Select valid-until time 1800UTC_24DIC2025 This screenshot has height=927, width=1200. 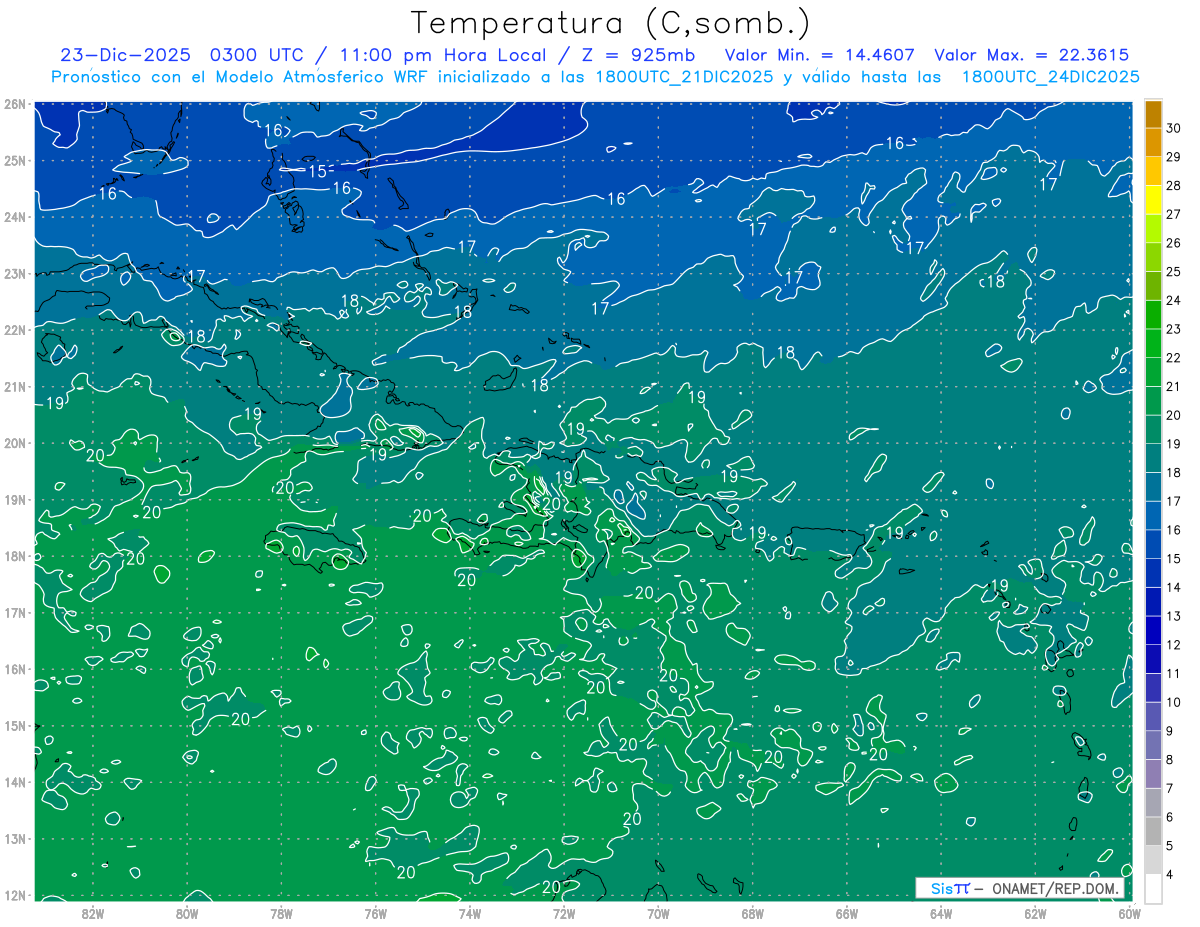click(1050, 77)
